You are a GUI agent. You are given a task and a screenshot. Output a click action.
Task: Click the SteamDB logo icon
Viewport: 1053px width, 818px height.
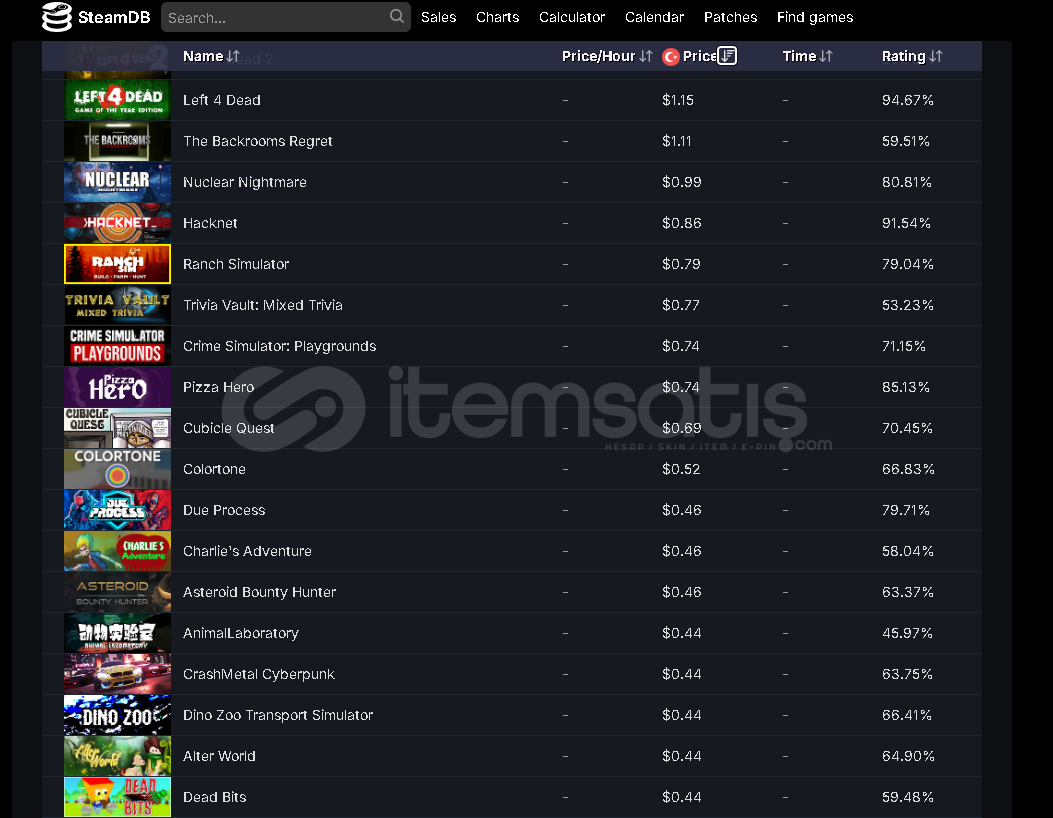(56, 17)
